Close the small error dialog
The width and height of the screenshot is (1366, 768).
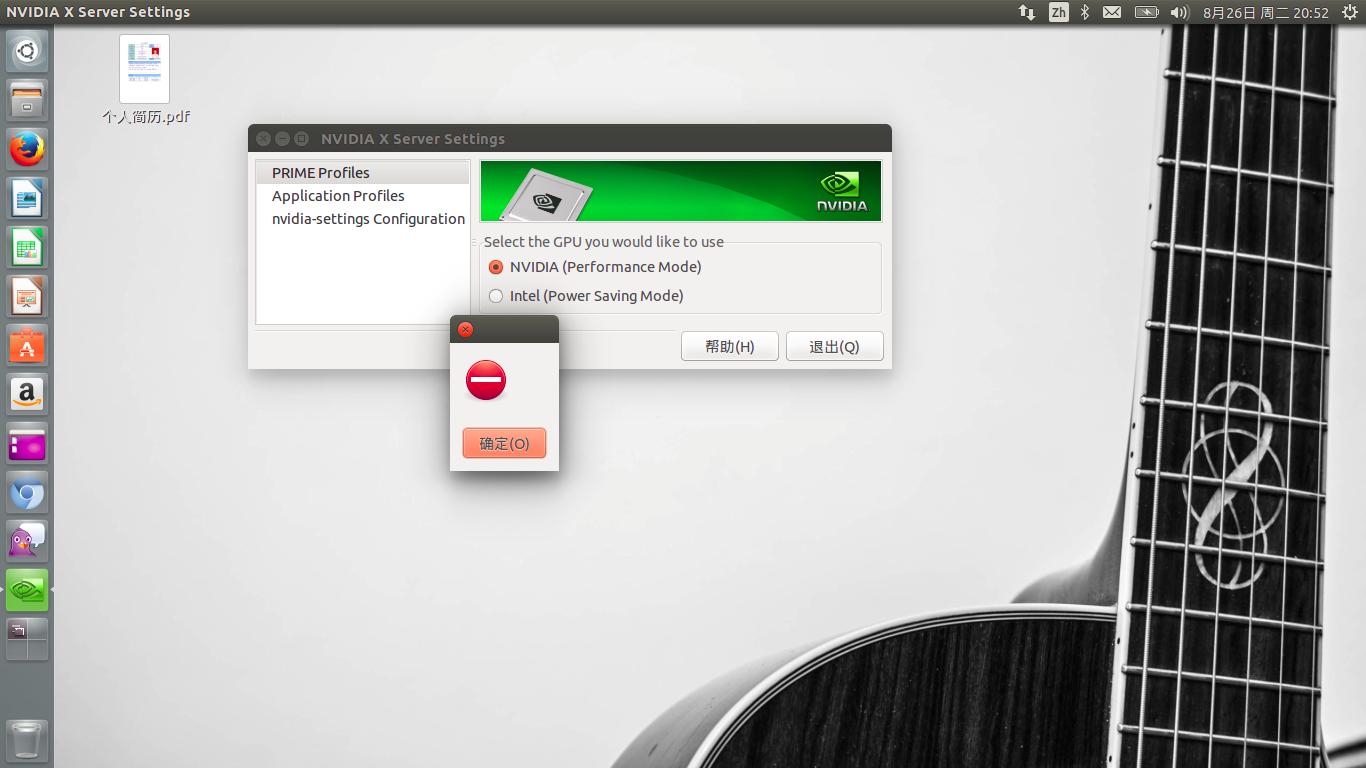465,329
